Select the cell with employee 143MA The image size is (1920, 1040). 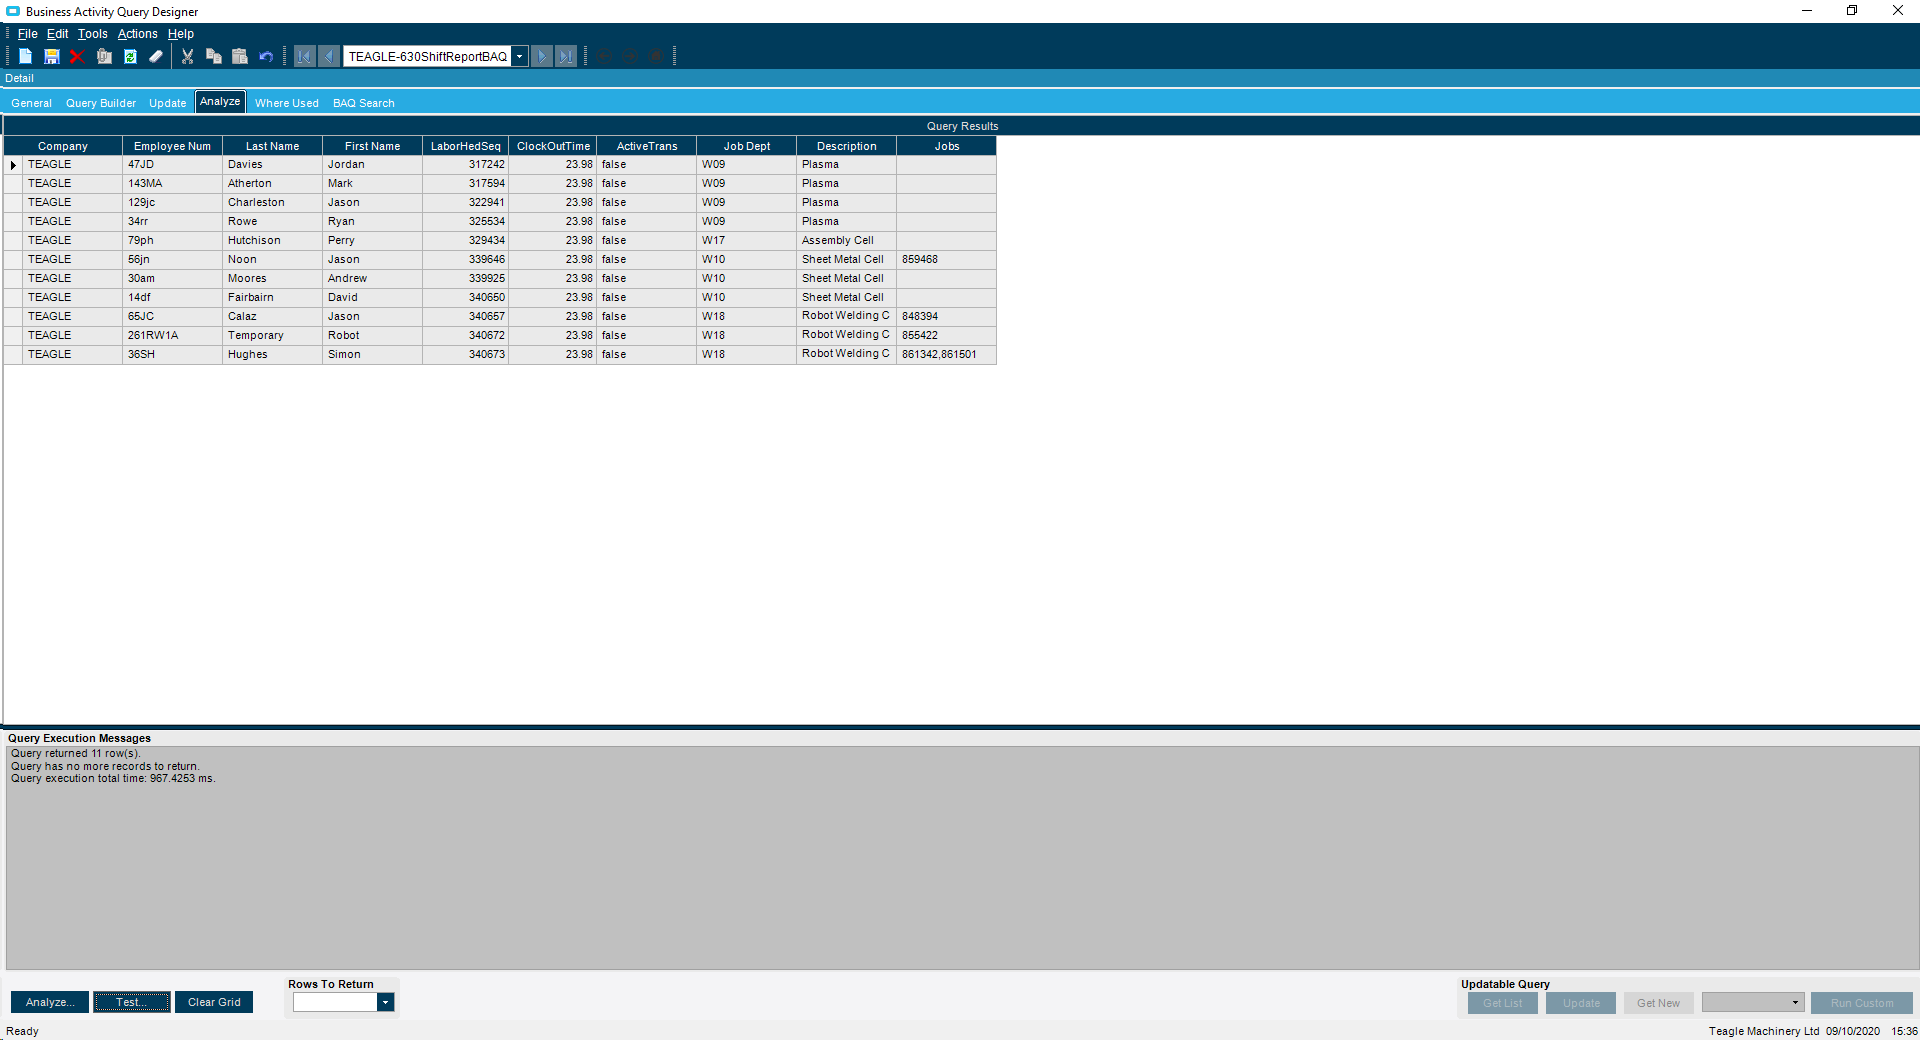pos(173,184)
